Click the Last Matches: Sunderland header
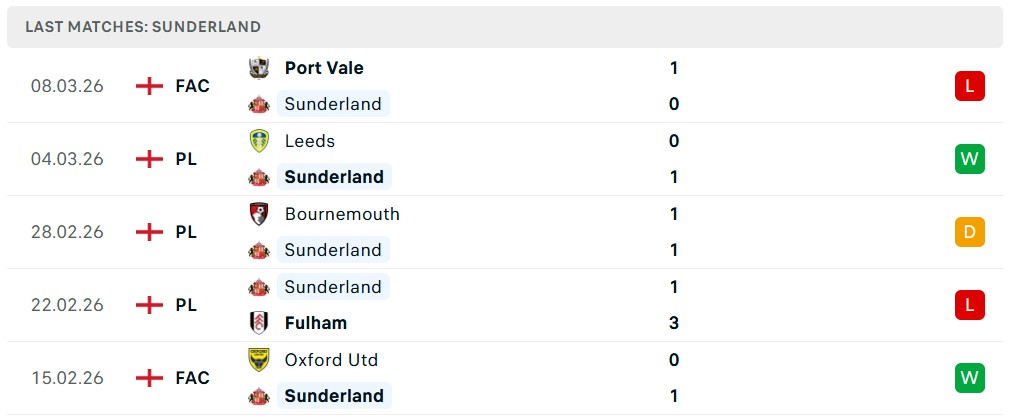Screen dimensions: 1009x420 pyautogui.click(x=143, y=27)
